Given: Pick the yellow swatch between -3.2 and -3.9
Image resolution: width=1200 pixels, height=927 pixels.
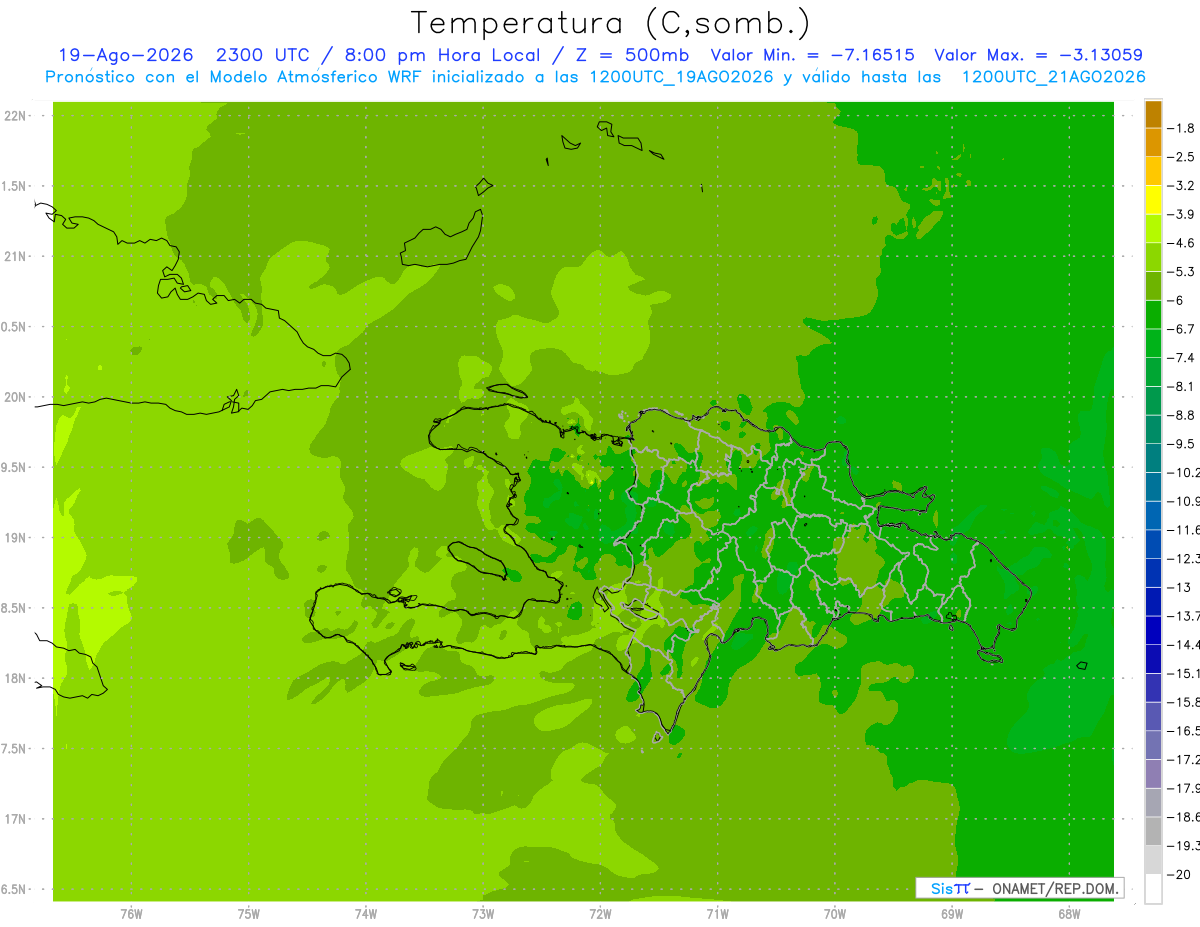Looking at the screenshot, I should click(1153, 200).
